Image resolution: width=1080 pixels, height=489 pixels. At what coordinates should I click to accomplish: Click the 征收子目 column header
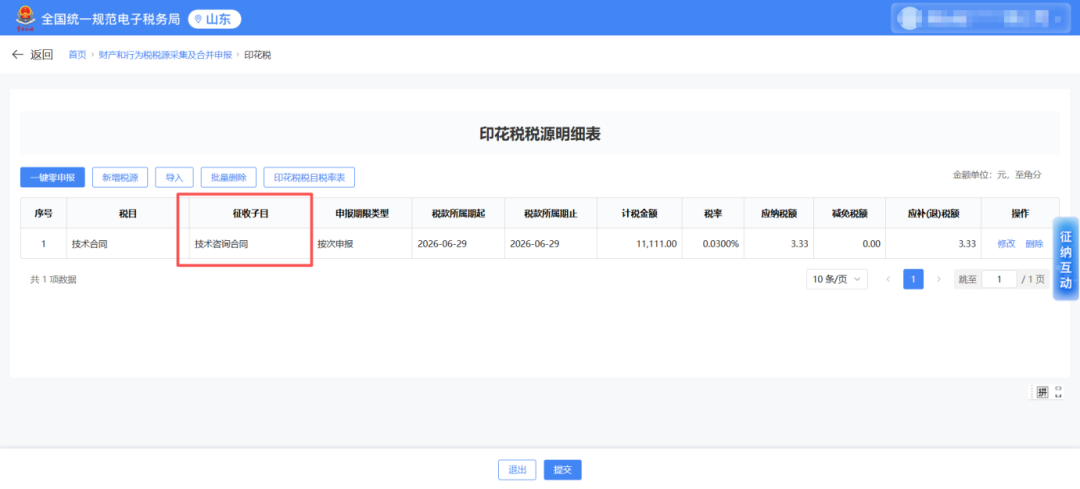[251, 214]
